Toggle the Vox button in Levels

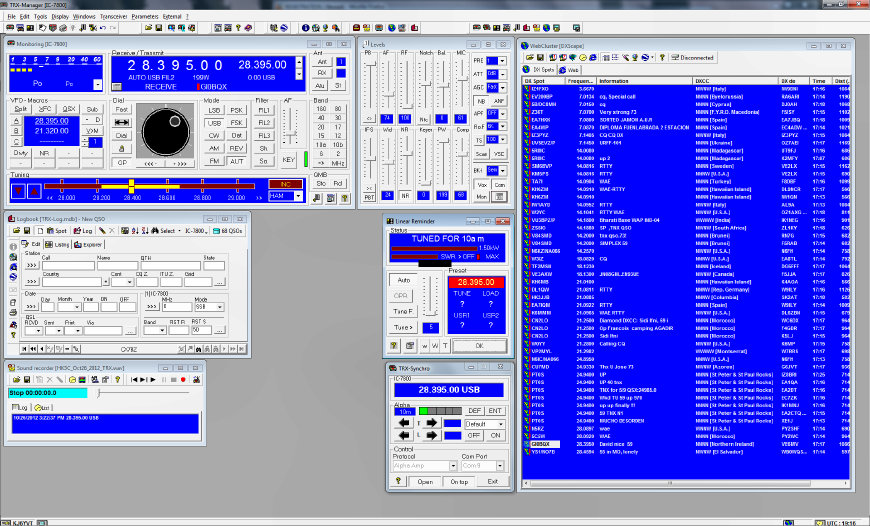tap(481, 184)
